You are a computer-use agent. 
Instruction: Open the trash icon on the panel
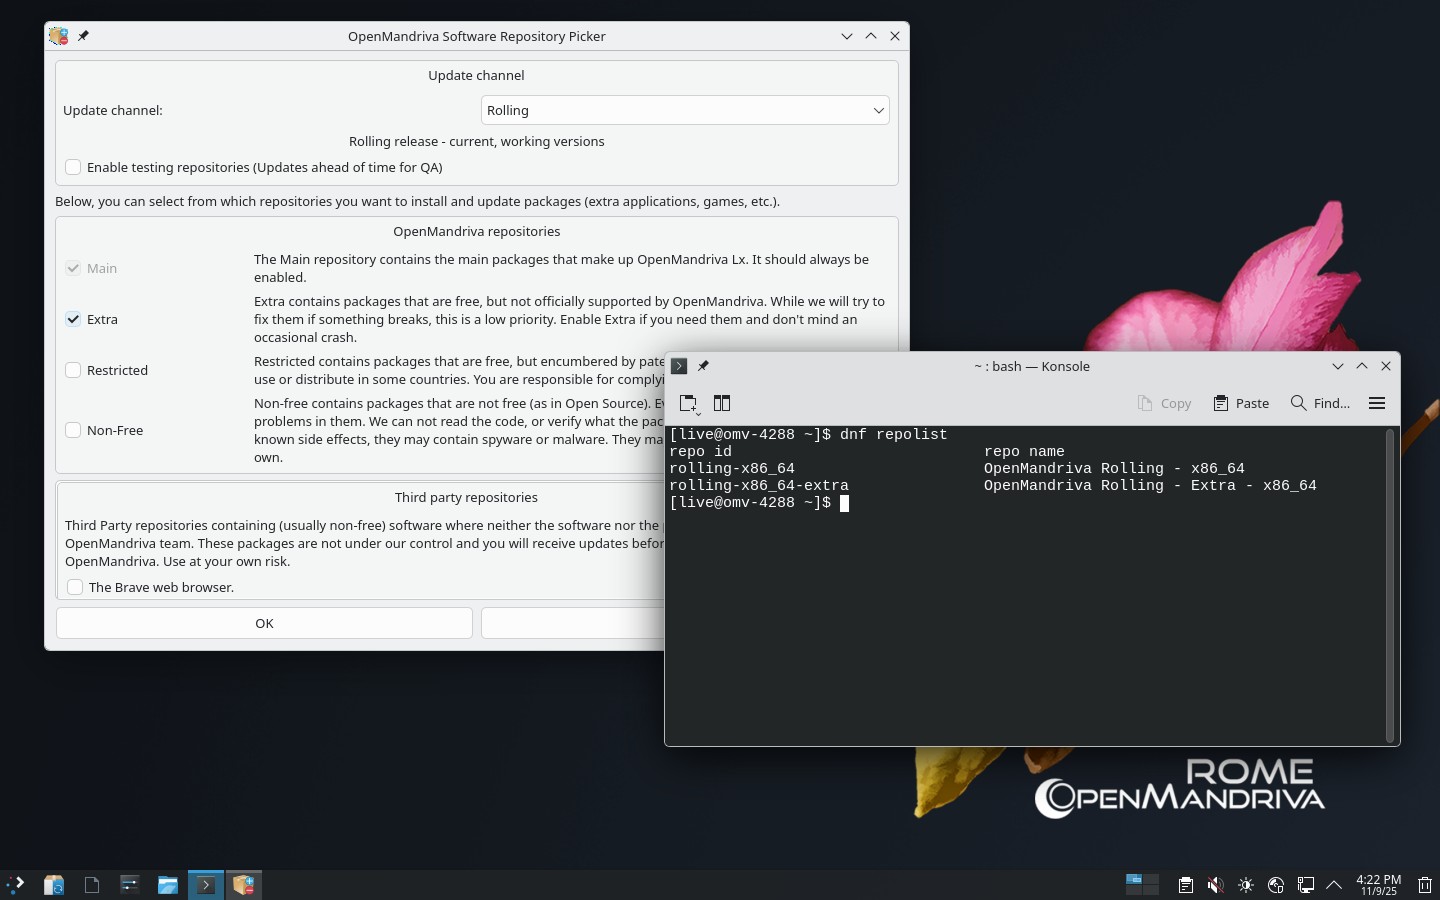[1425, 885]
